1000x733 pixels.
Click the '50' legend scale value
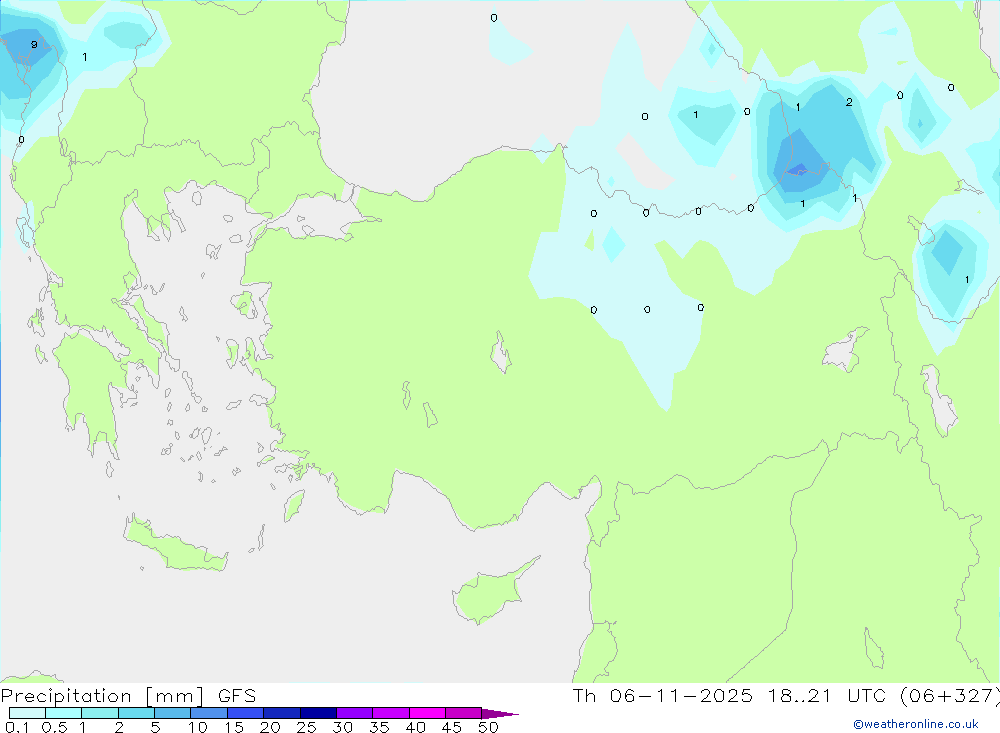[x=488, y=727]
